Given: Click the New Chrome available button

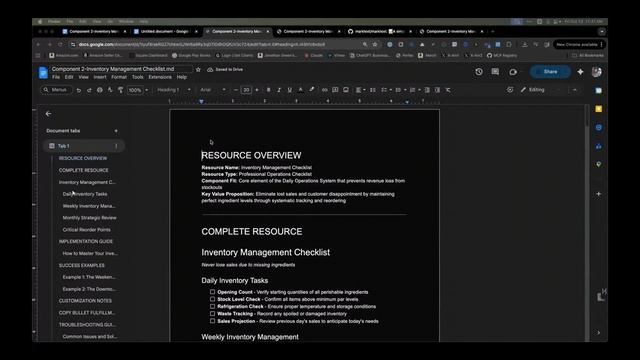Looking at the screenshot, I should pyautogui.click(x=579, y=44).
